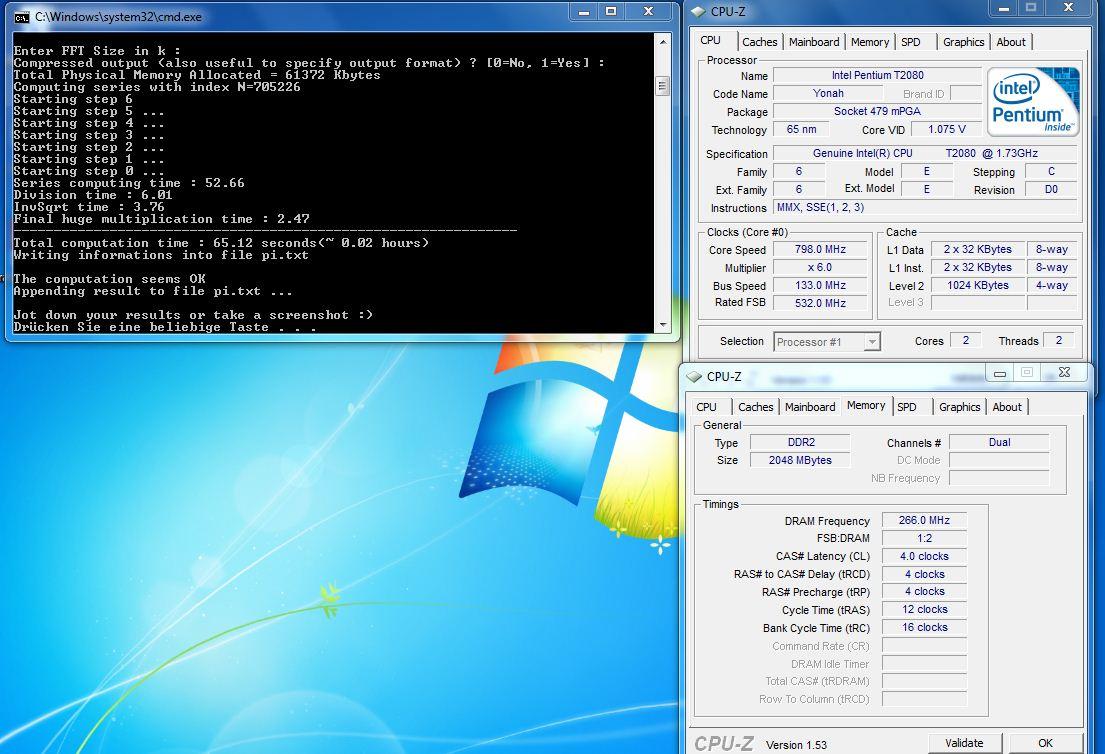This screenshot has height=754, width=1105.
Task: Switch to Mainboard tab in top CPU-Z window
Action: 814,42
